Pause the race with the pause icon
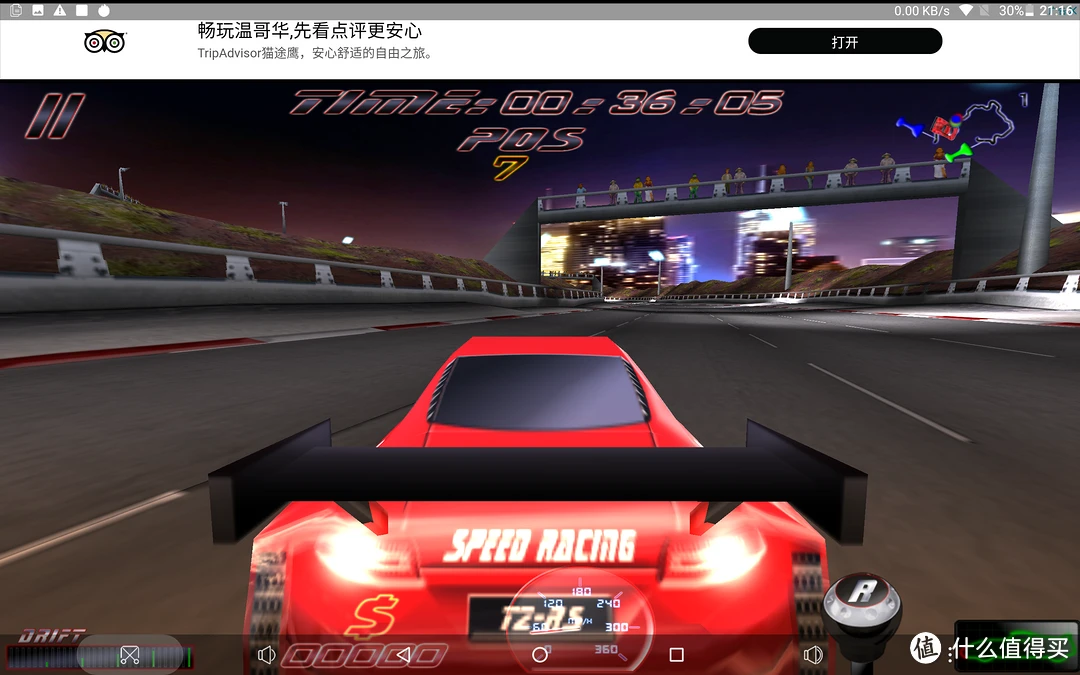Viewport: 1080px width, 675px height. [55, 116]
